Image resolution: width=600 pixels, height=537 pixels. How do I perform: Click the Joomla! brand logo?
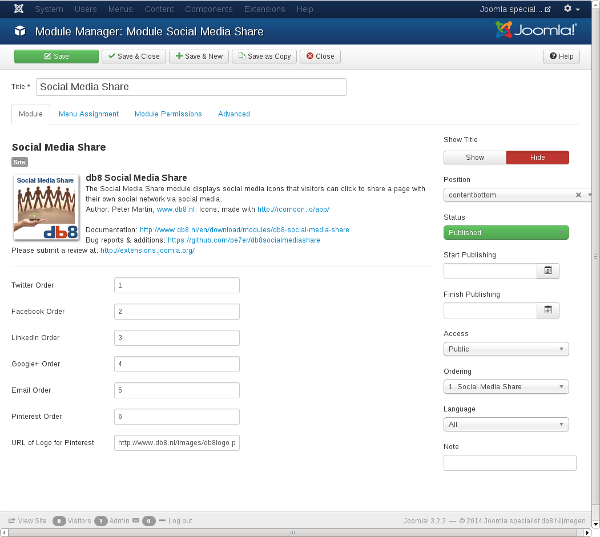(536, 30)
